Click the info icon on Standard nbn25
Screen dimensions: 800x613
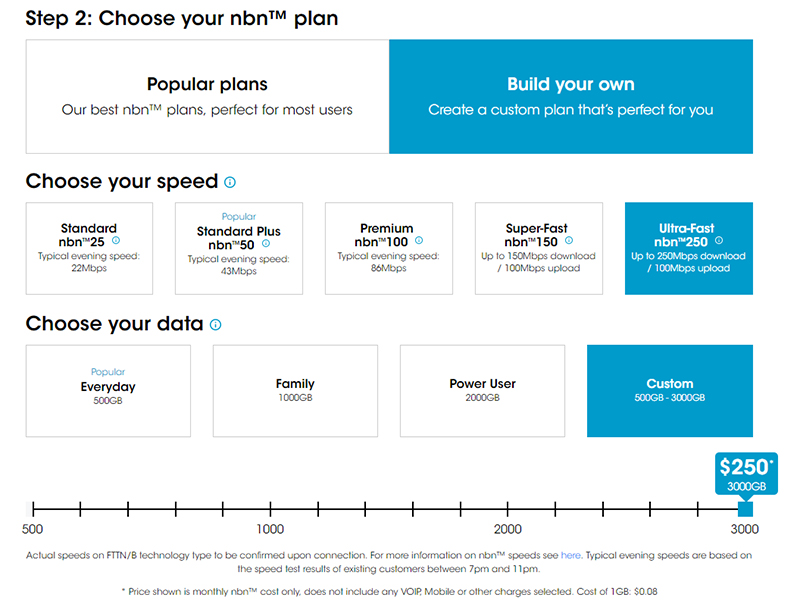coord(116,240)
